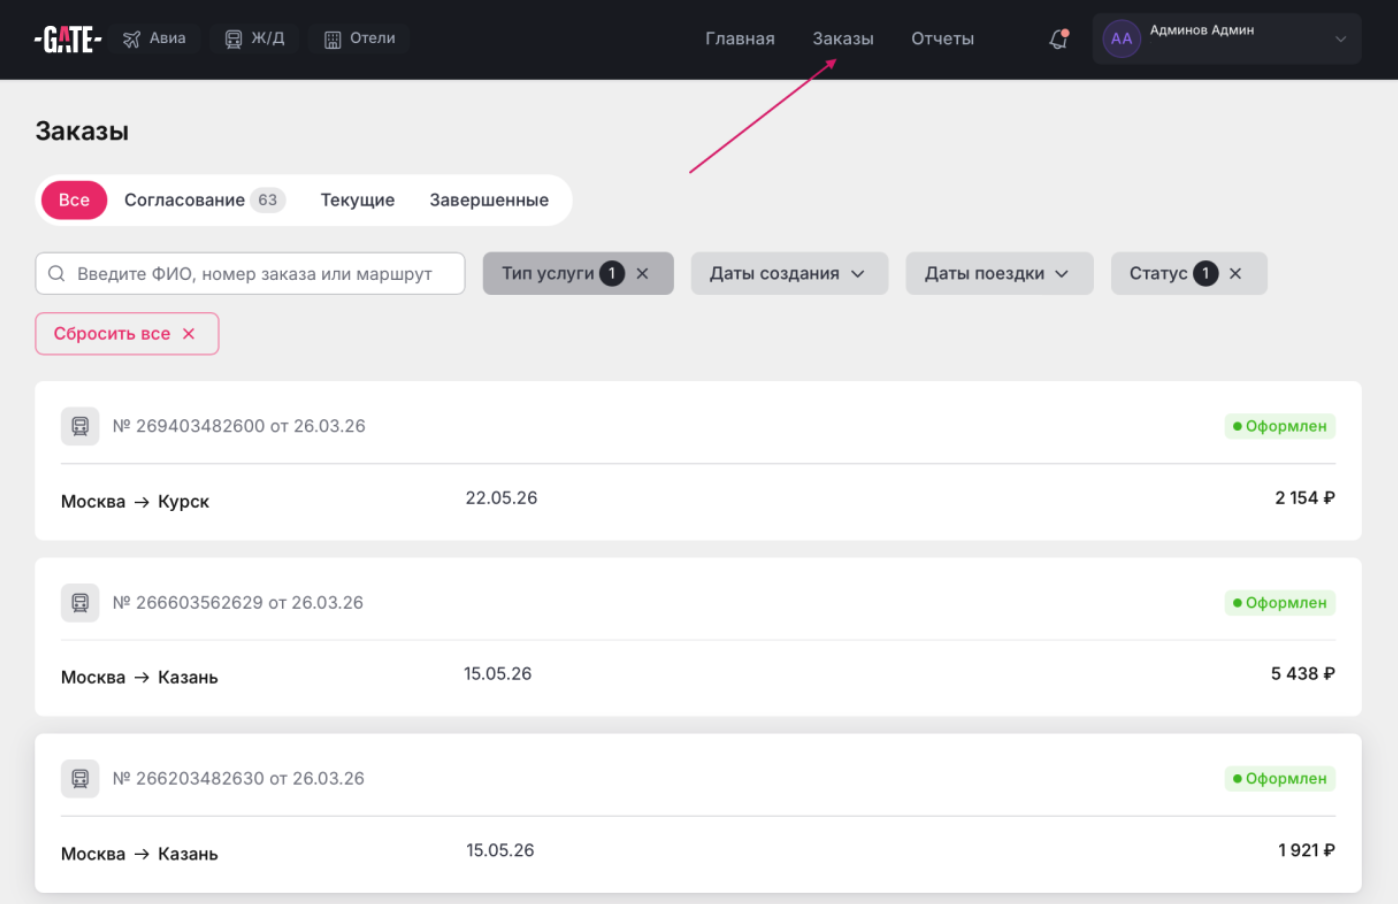Switch to the Завершенные tab
The height and width of the screenshot is (904, 1398).
(x=488, y=200)
